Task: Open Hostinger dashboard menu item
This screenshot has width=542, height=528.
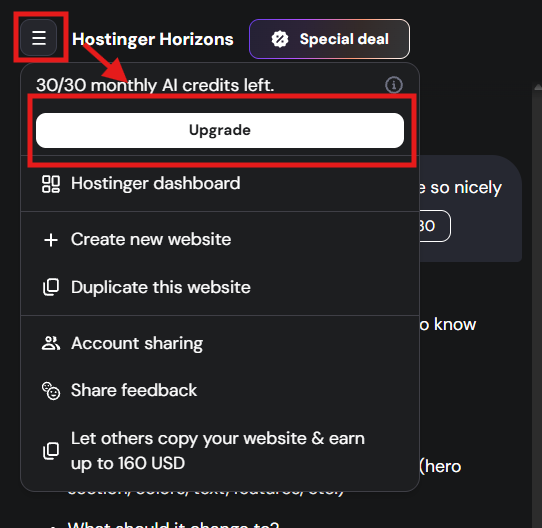Action: click(220, 183)
